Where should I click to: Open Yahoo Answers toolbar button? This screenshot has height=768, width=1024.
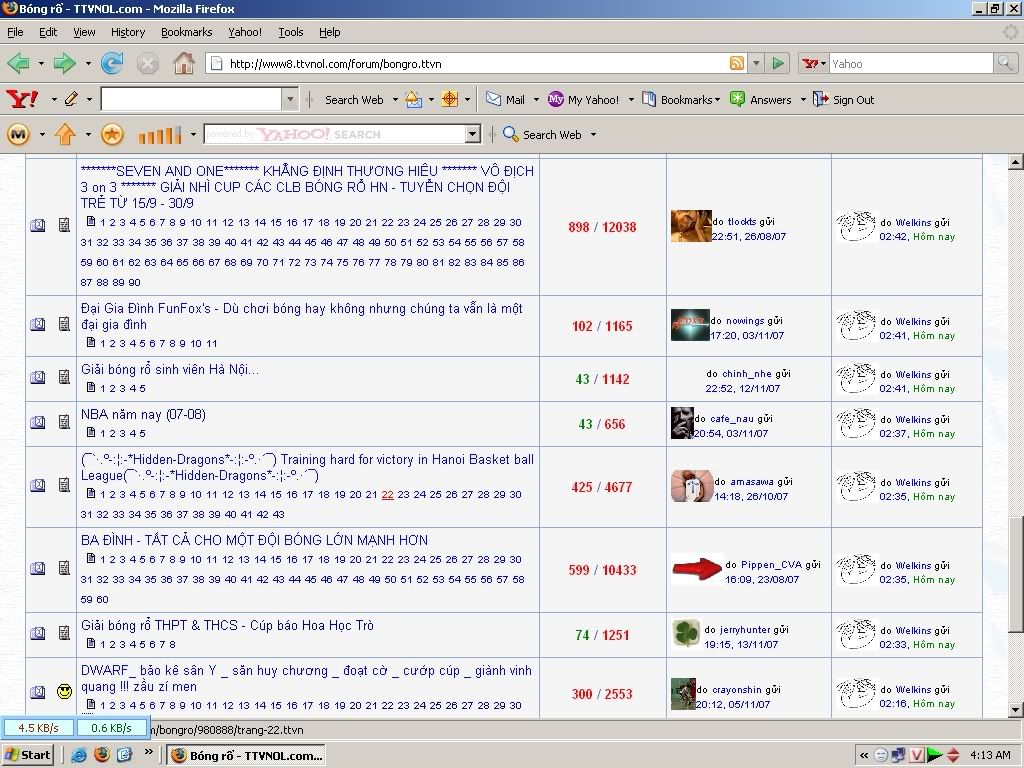(x=761, y=99)
